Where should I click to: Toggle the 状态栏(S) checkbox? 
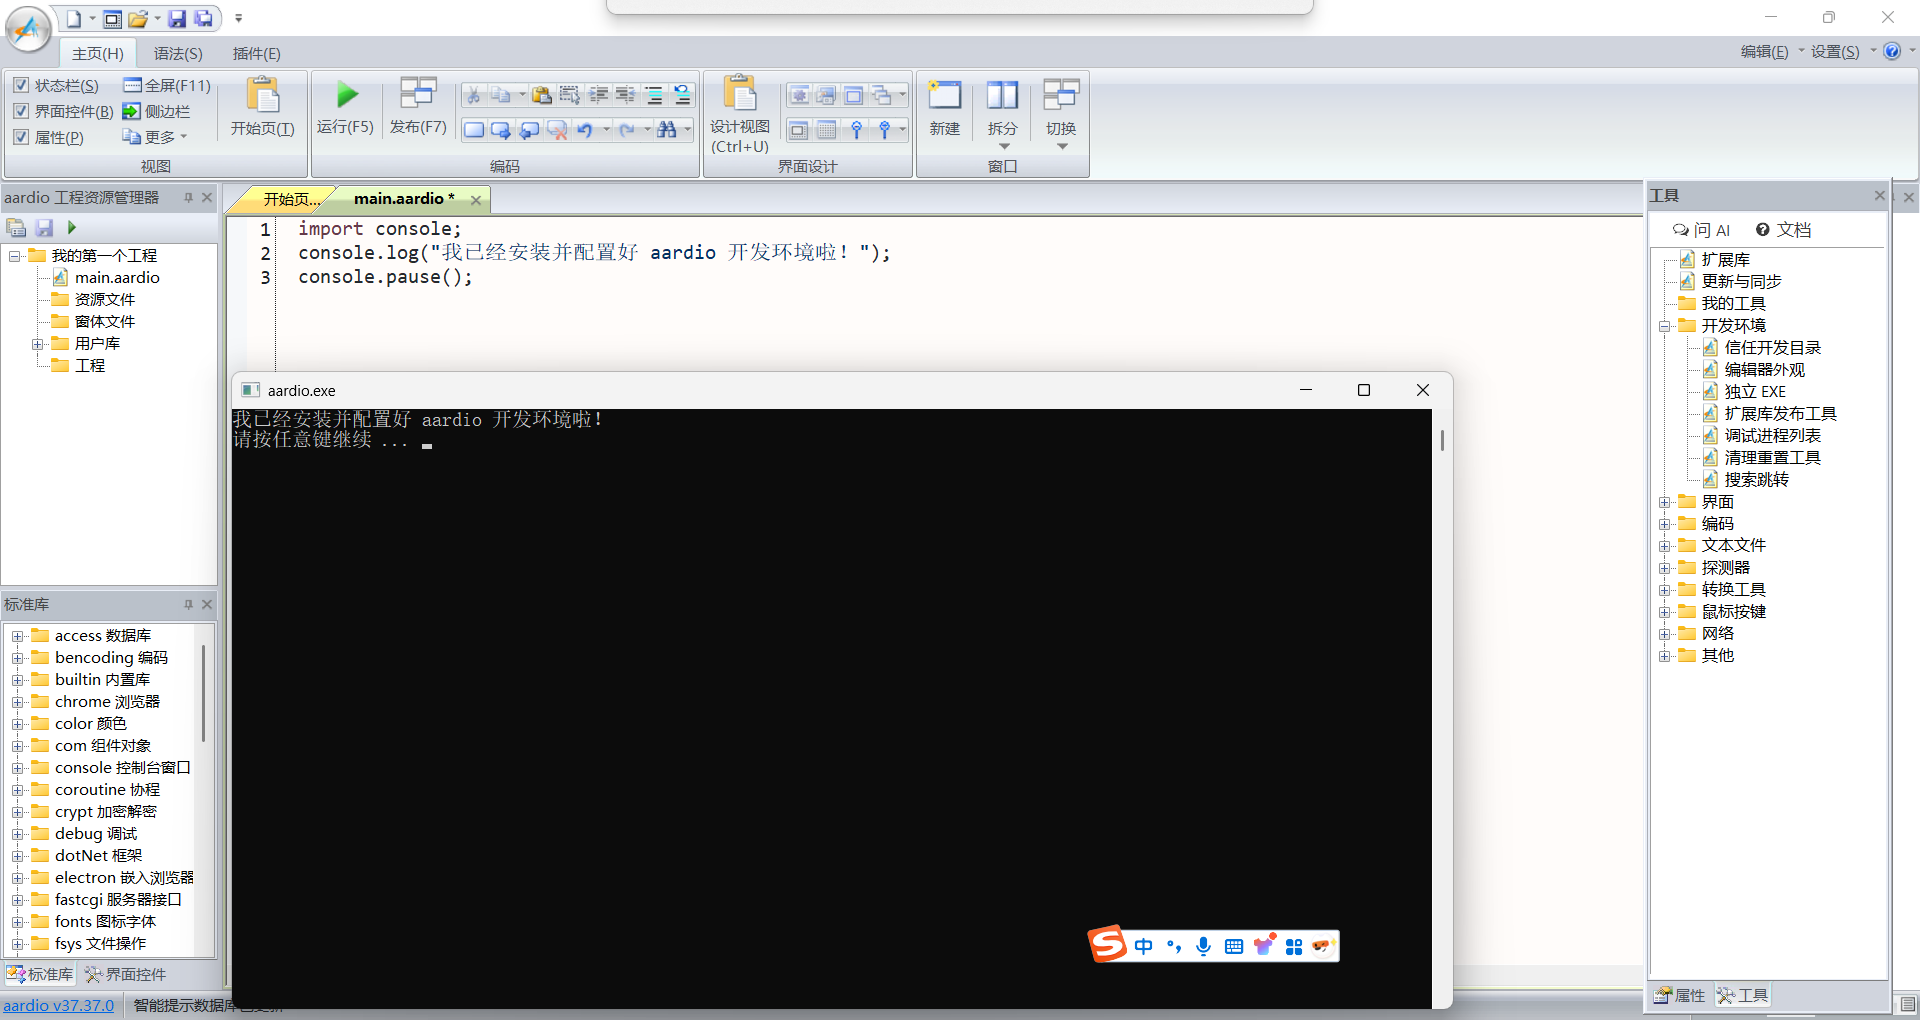pos(21,85)
